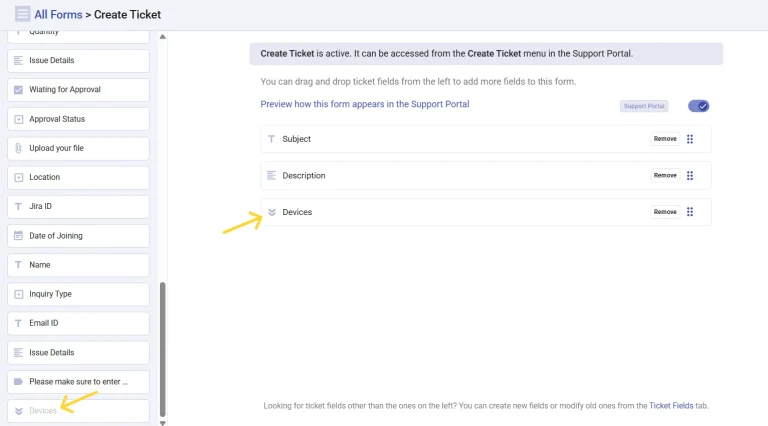Select the Name field
The image size is (768, 426).
tap(78, 265)
